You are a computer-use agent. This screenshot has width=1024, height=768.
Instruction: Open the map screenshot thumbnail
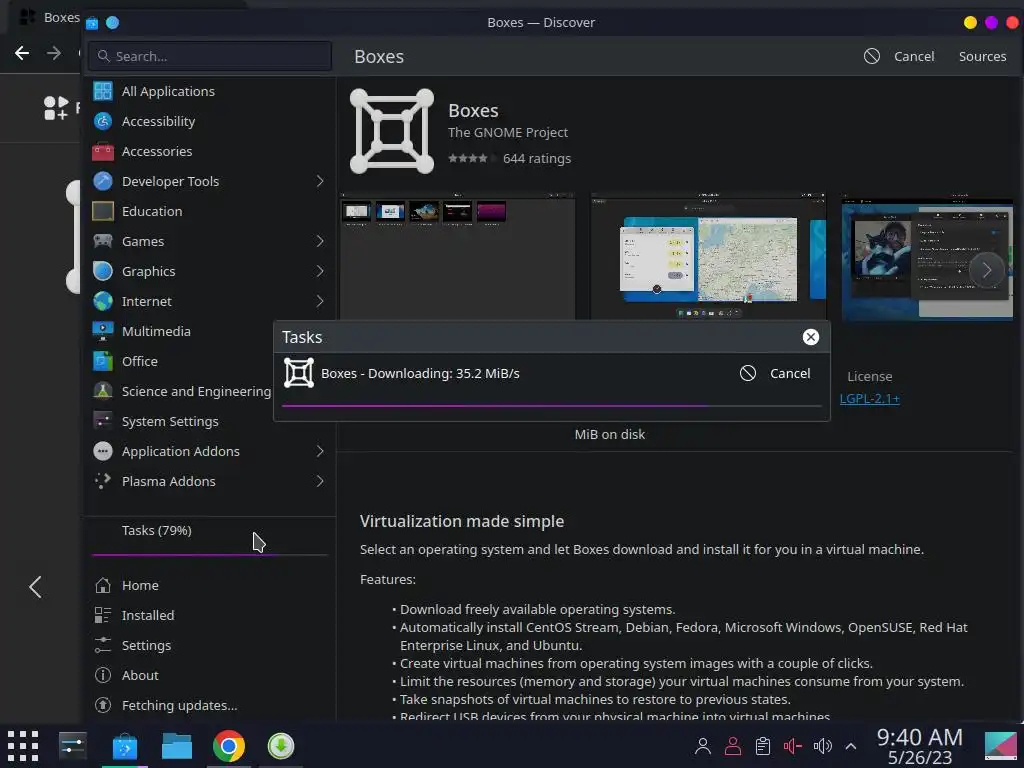click(708, 256)
